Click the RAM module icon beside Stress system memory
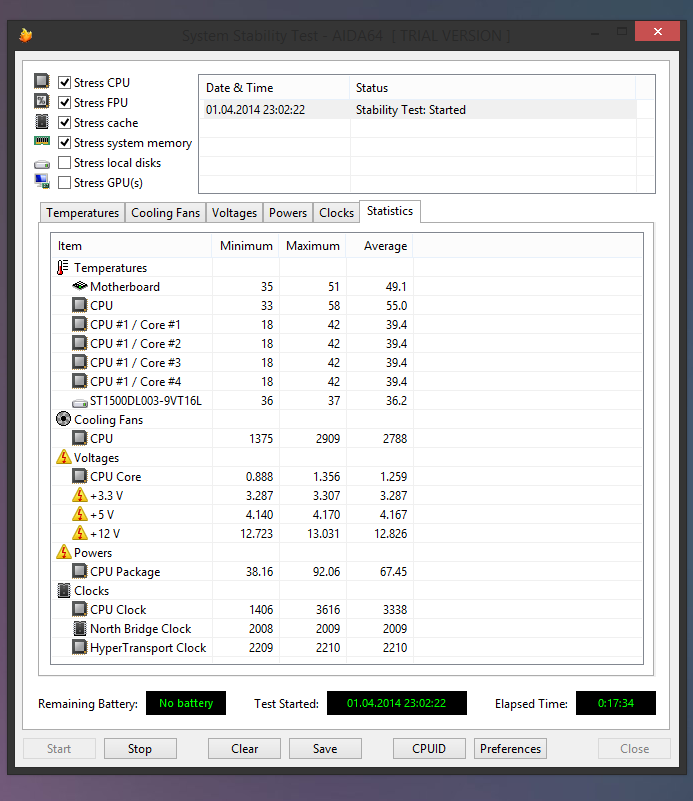The image size is (693, 801). click(x=42, y=140)
